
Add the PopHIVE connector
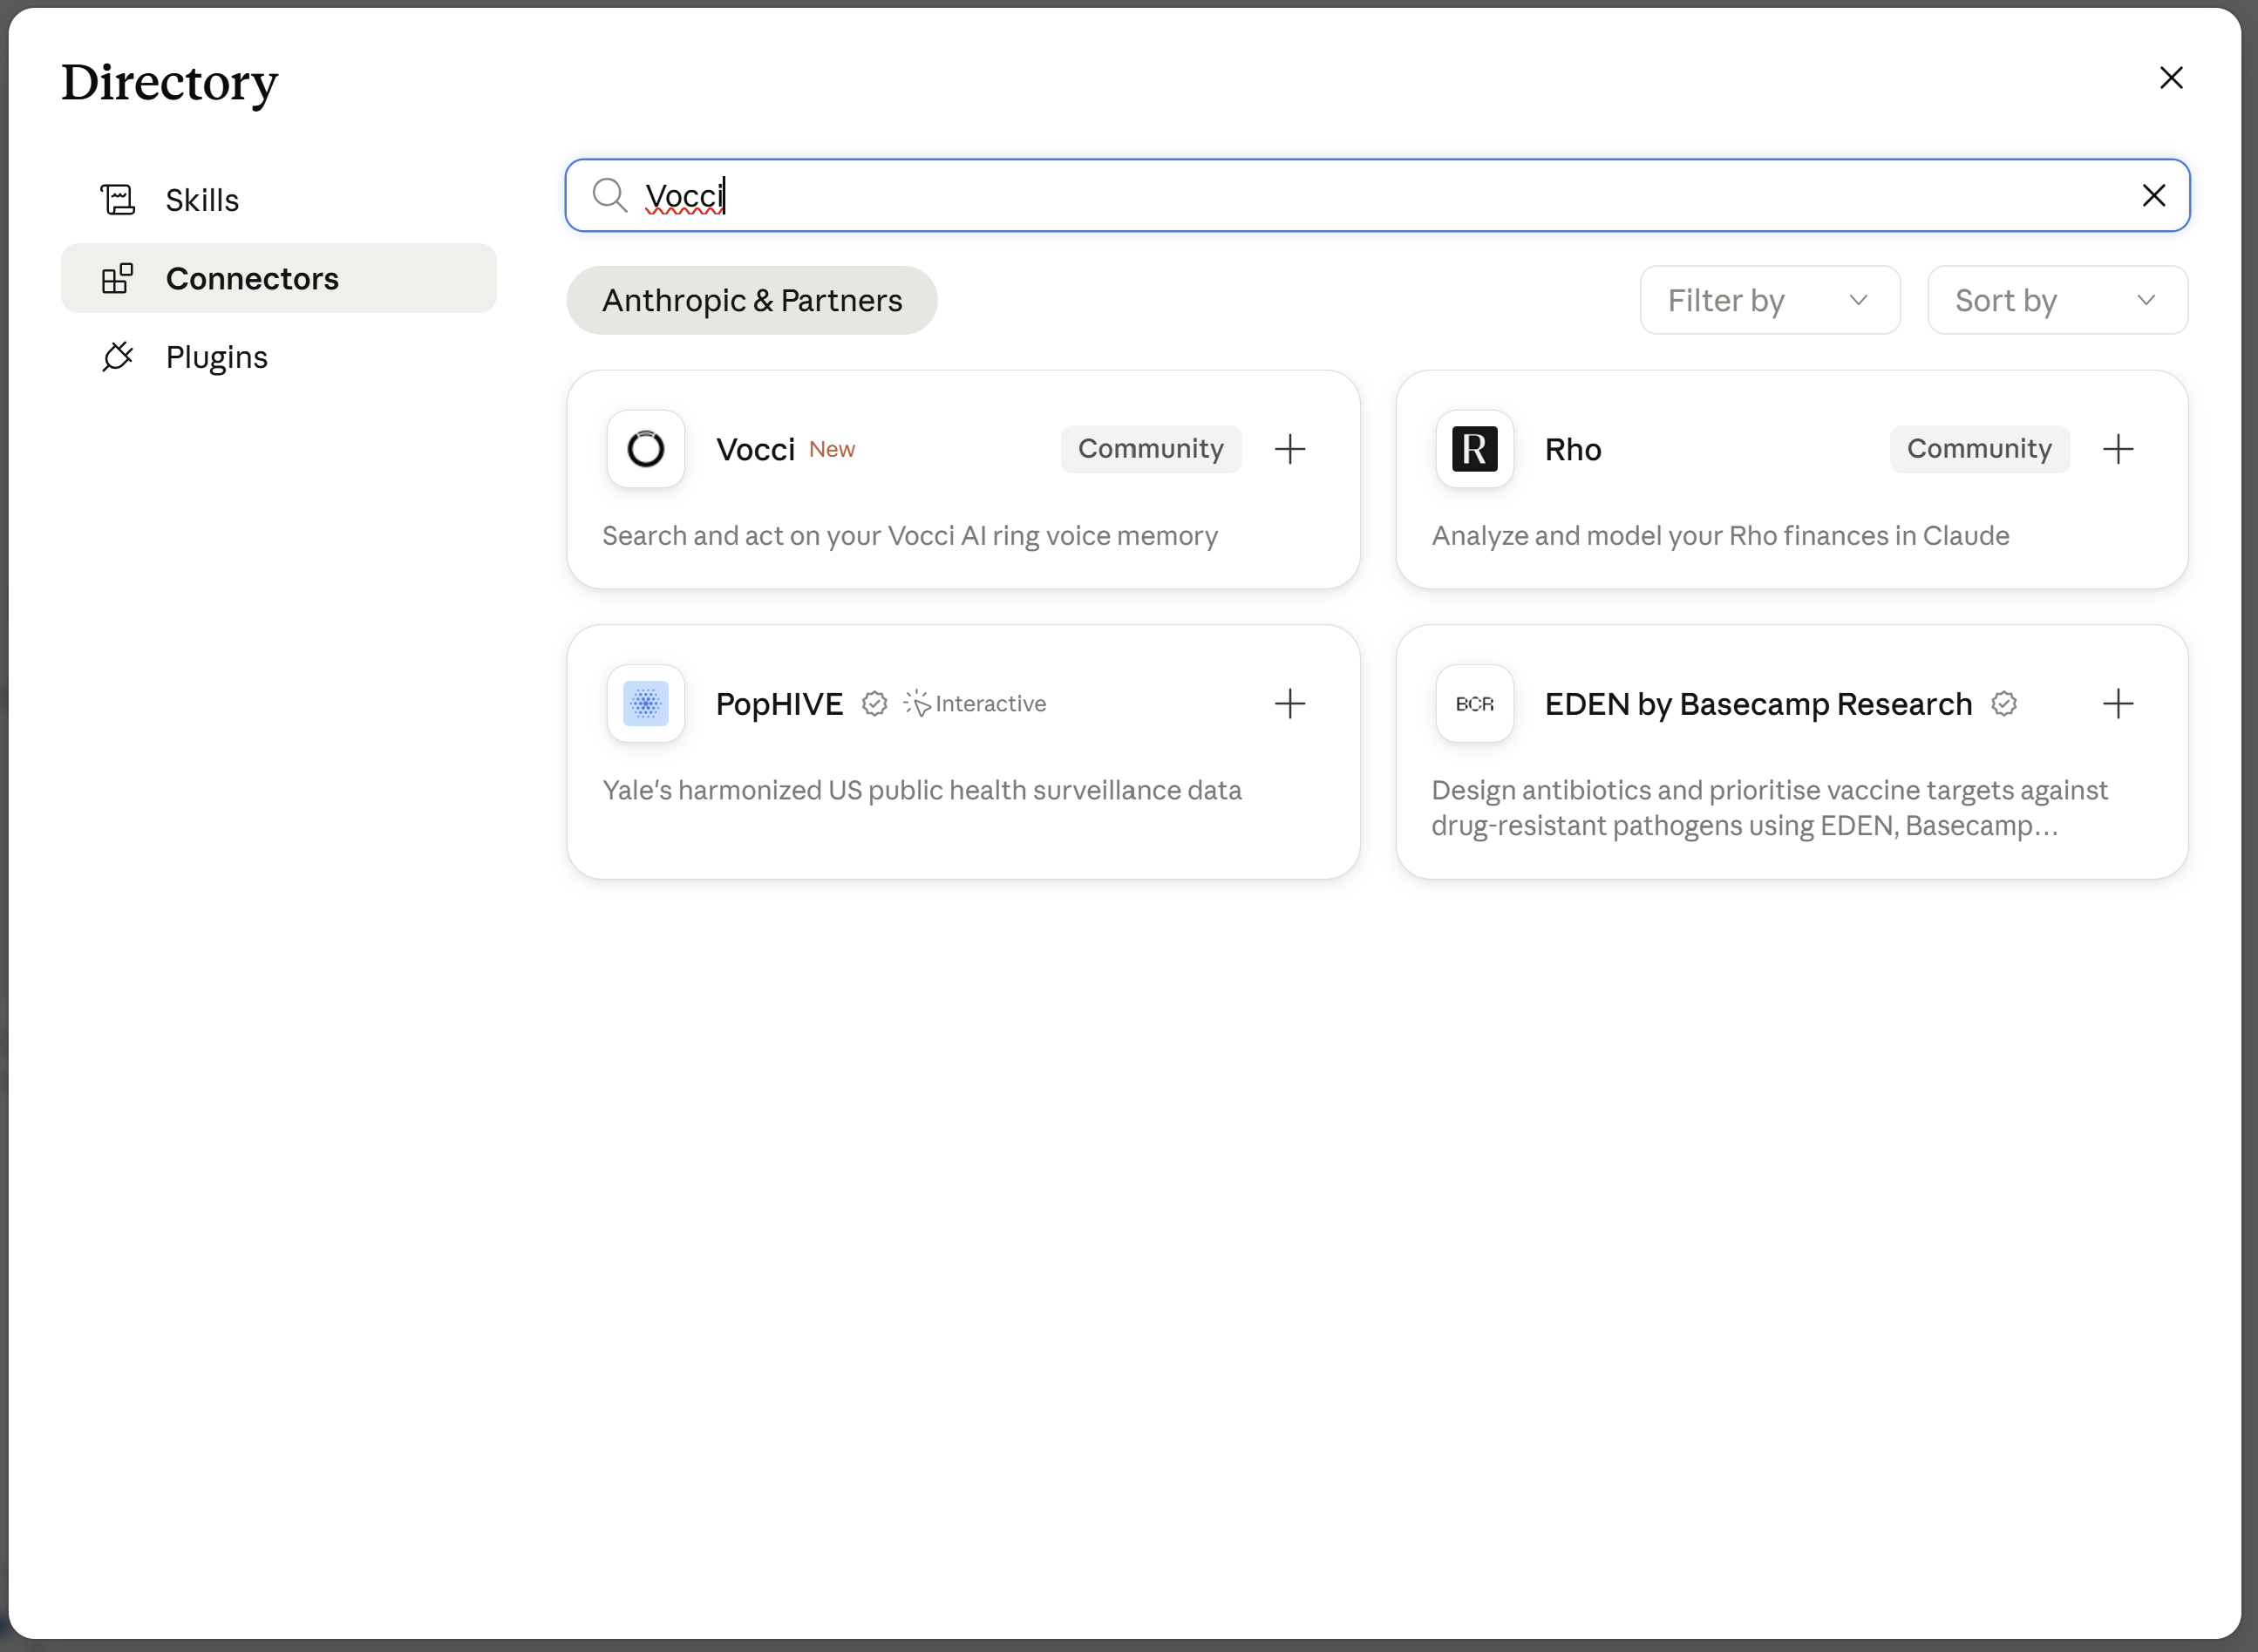coord(1290,704)
